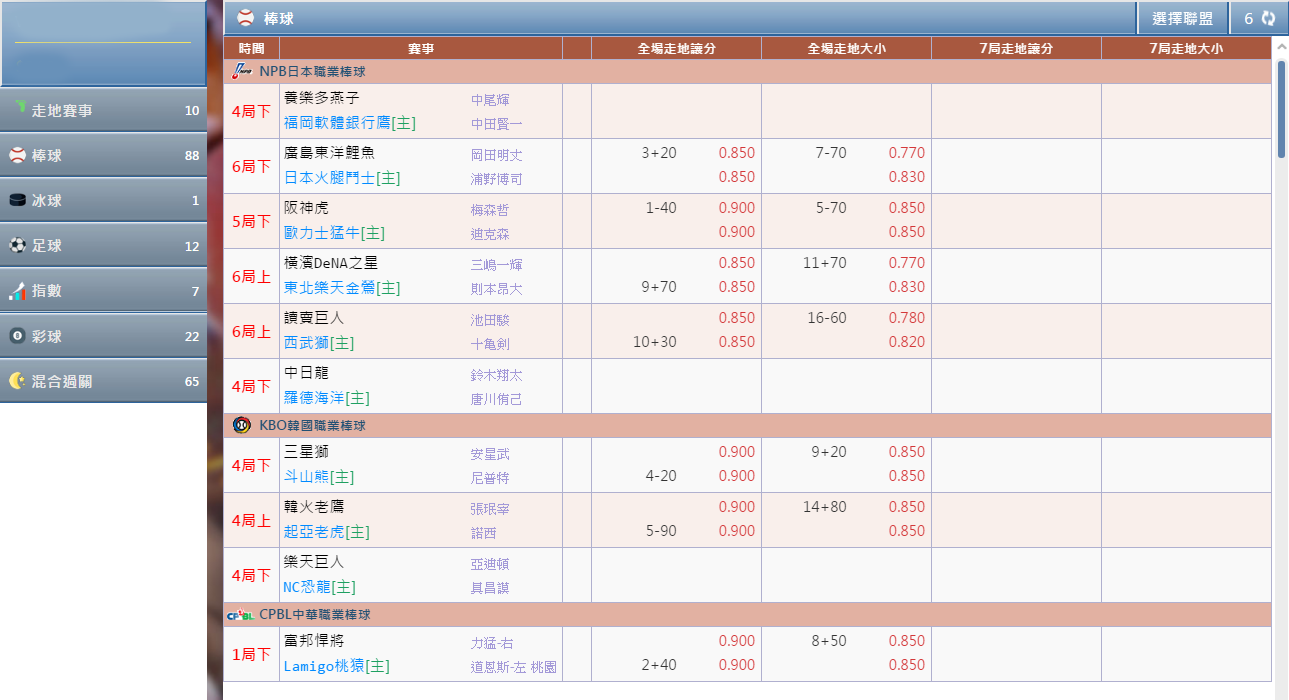This screenshot has width=1289, height=700.
Task: Click 0.850 handicap odds for 廣島東洋鯉魚
Action: (737, 153)
